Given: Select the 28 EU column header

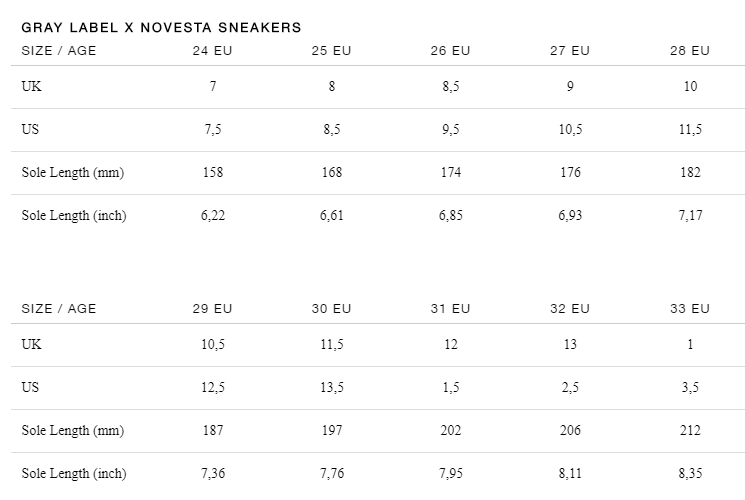Looking at the screenshot, I should [690, 50].
